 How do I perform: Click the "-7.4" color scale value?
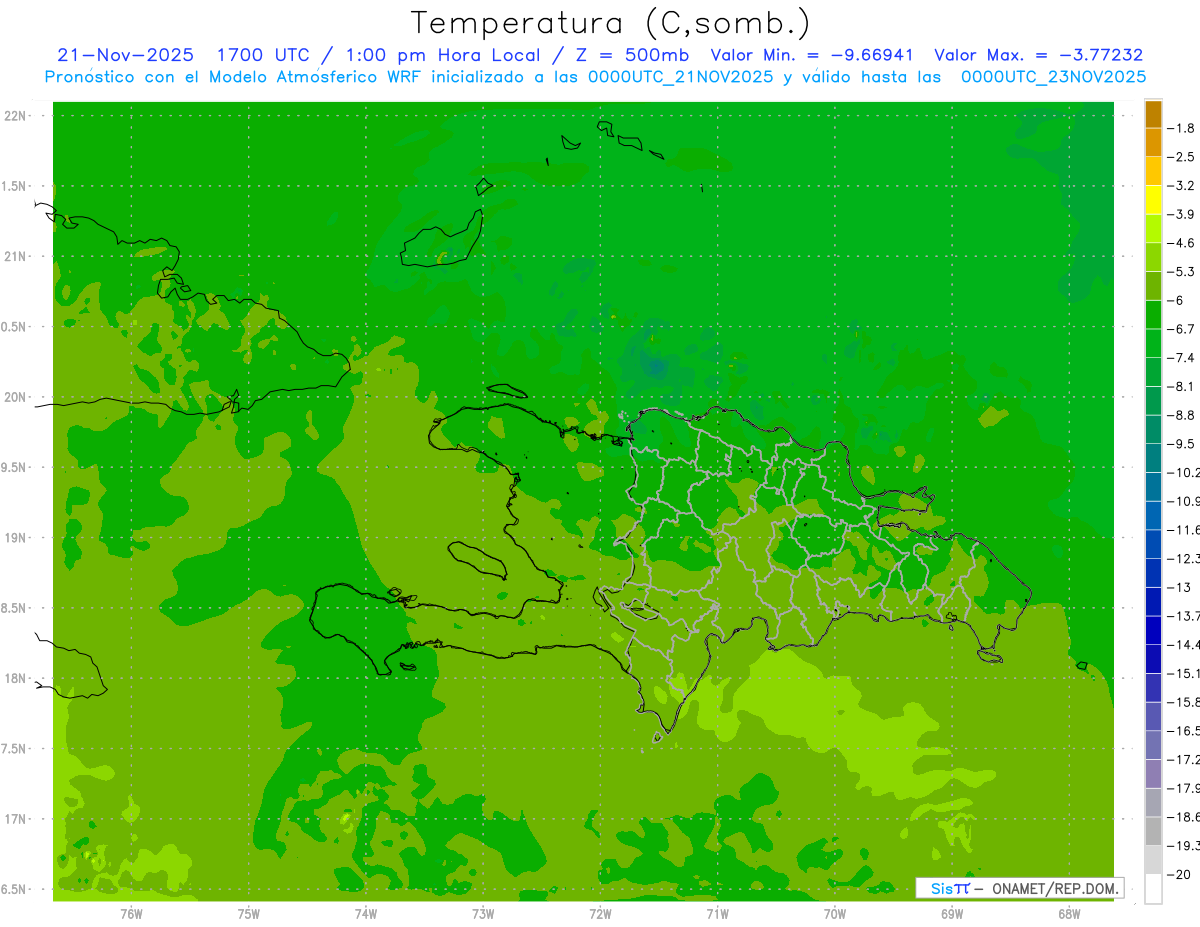(1180, 358)
